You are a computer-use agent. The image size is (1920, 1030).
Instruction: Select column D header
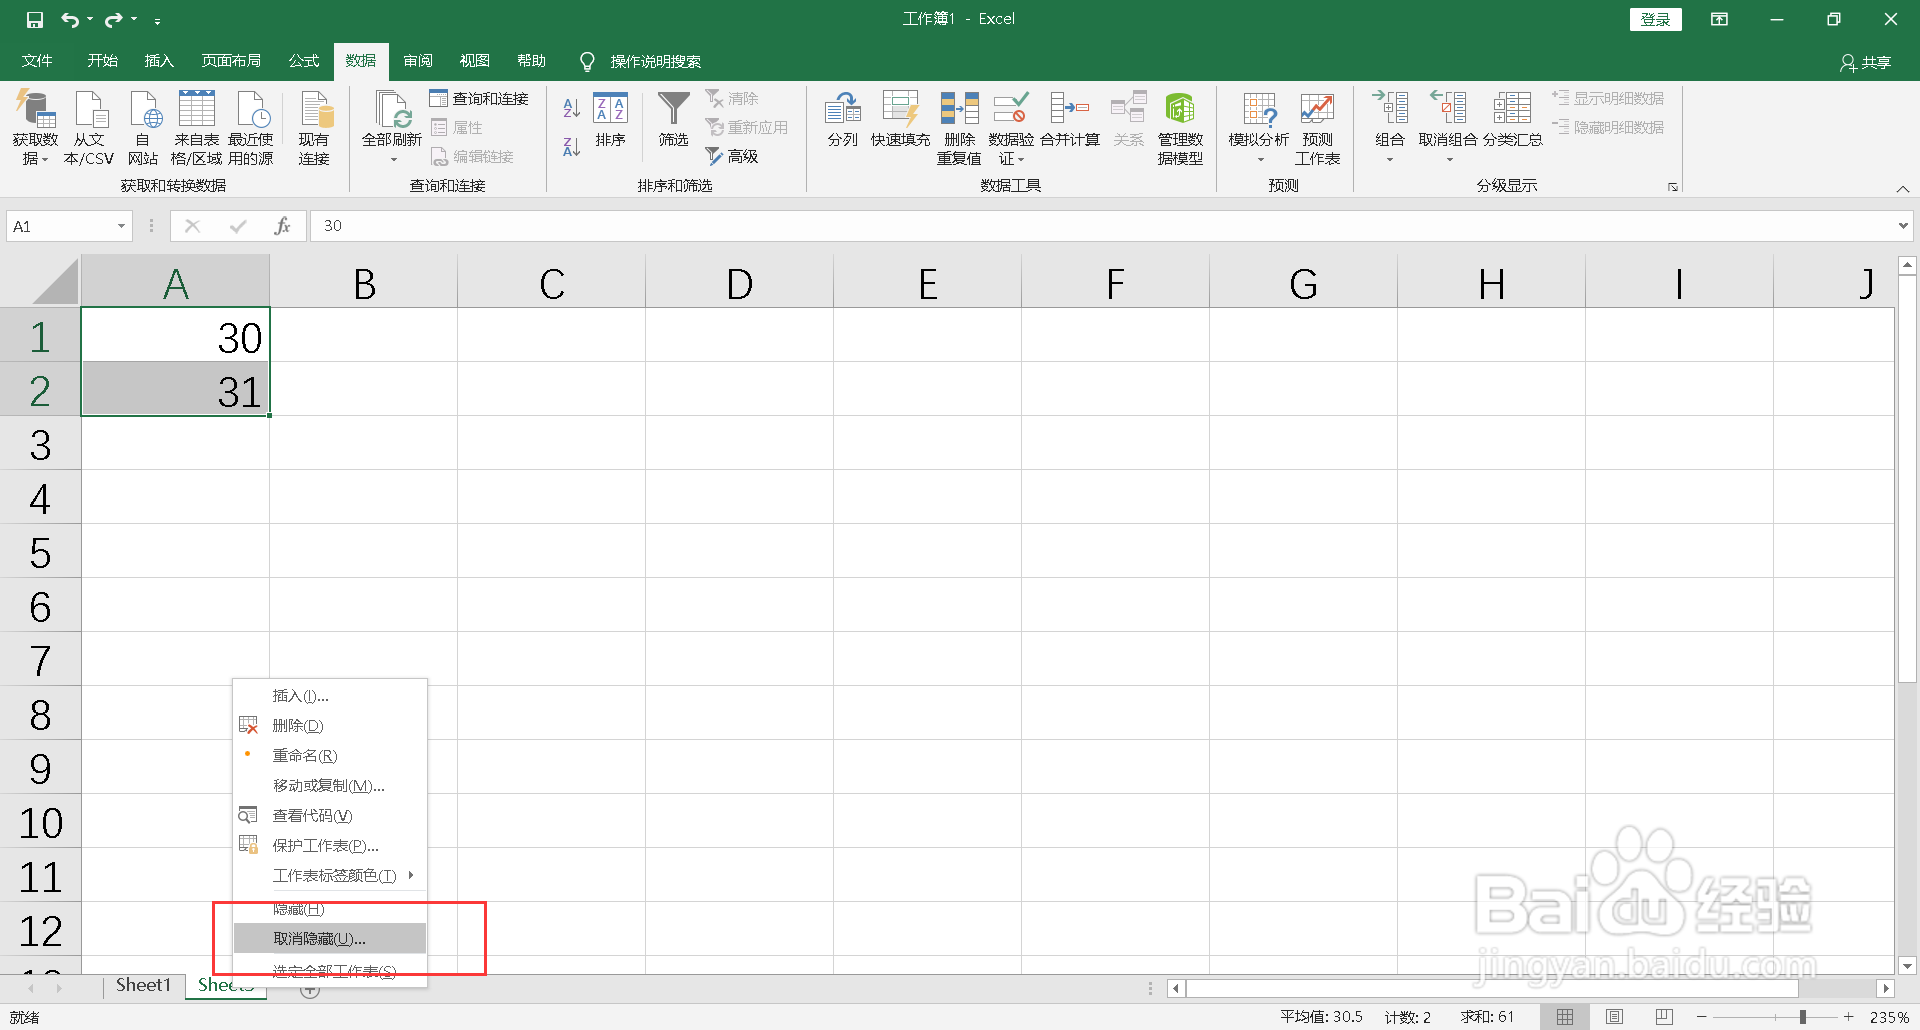(739, 284)
